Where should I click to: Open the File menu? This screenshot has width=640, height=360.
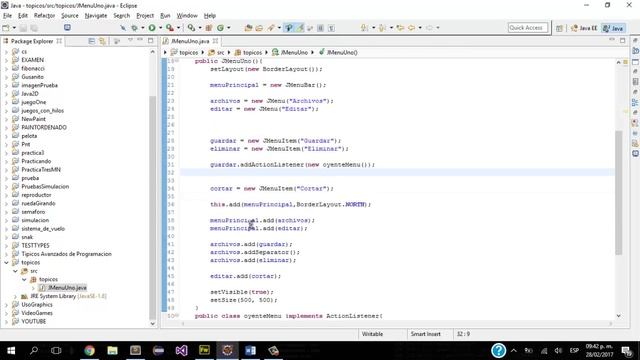[7, 16]
